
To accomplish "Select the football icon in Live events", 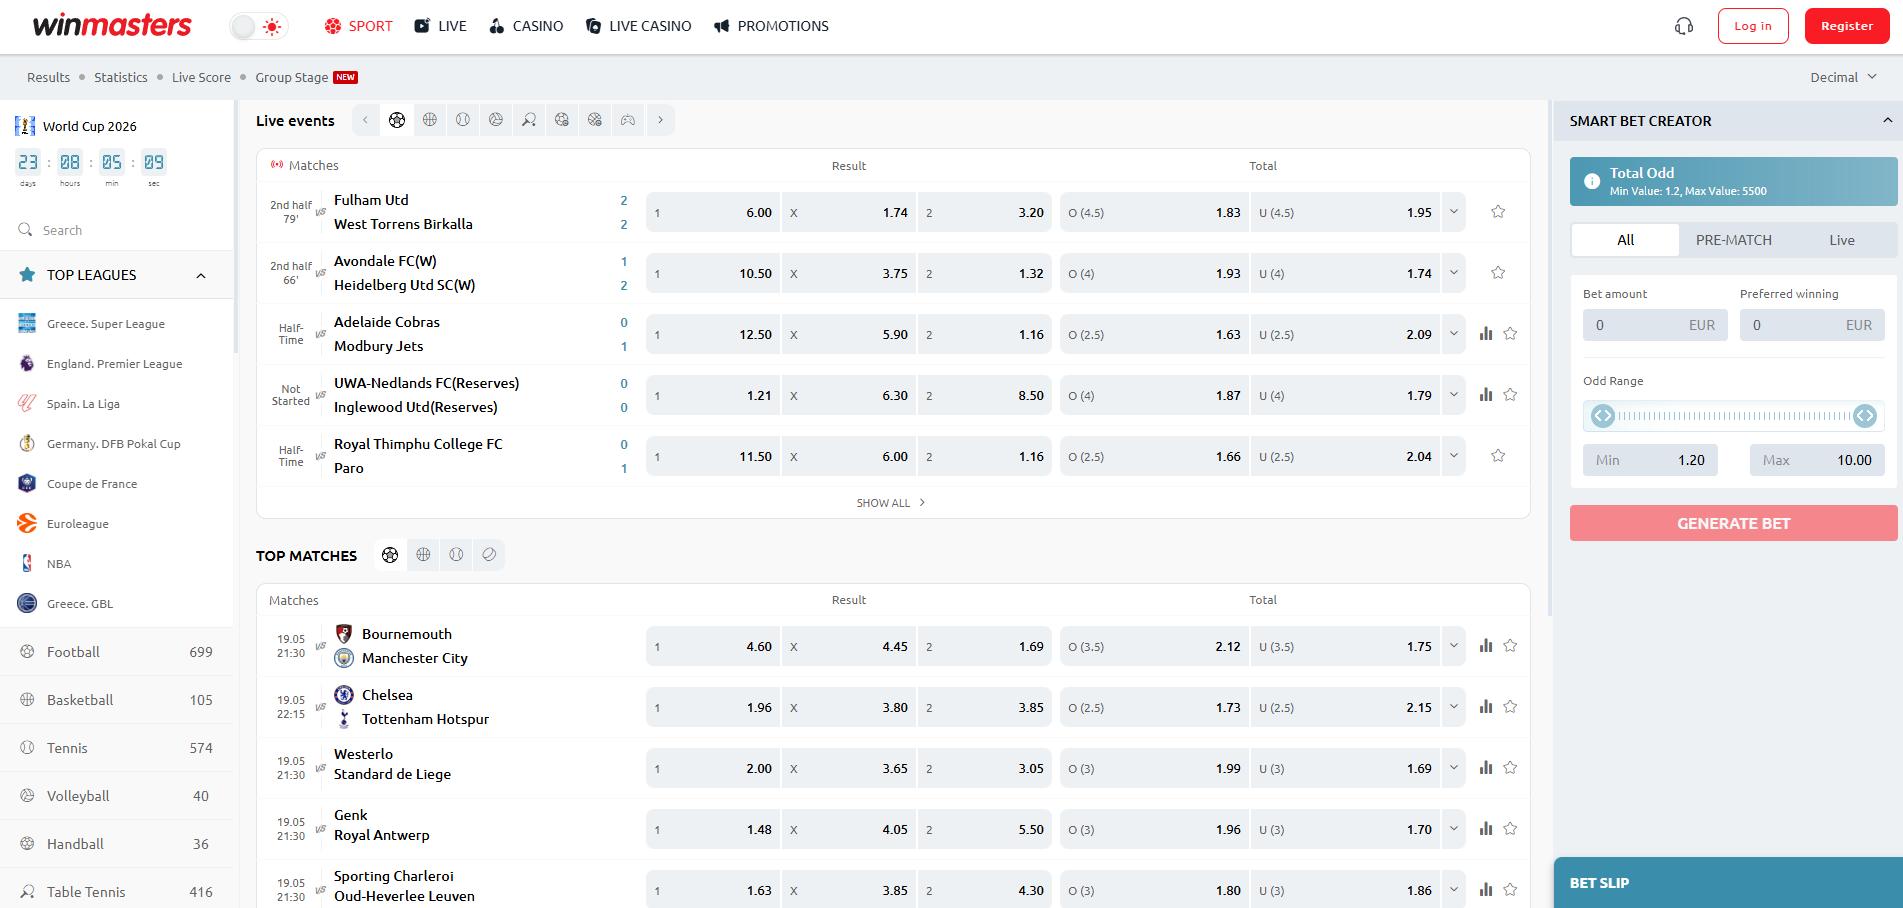I will click(397, 120).
